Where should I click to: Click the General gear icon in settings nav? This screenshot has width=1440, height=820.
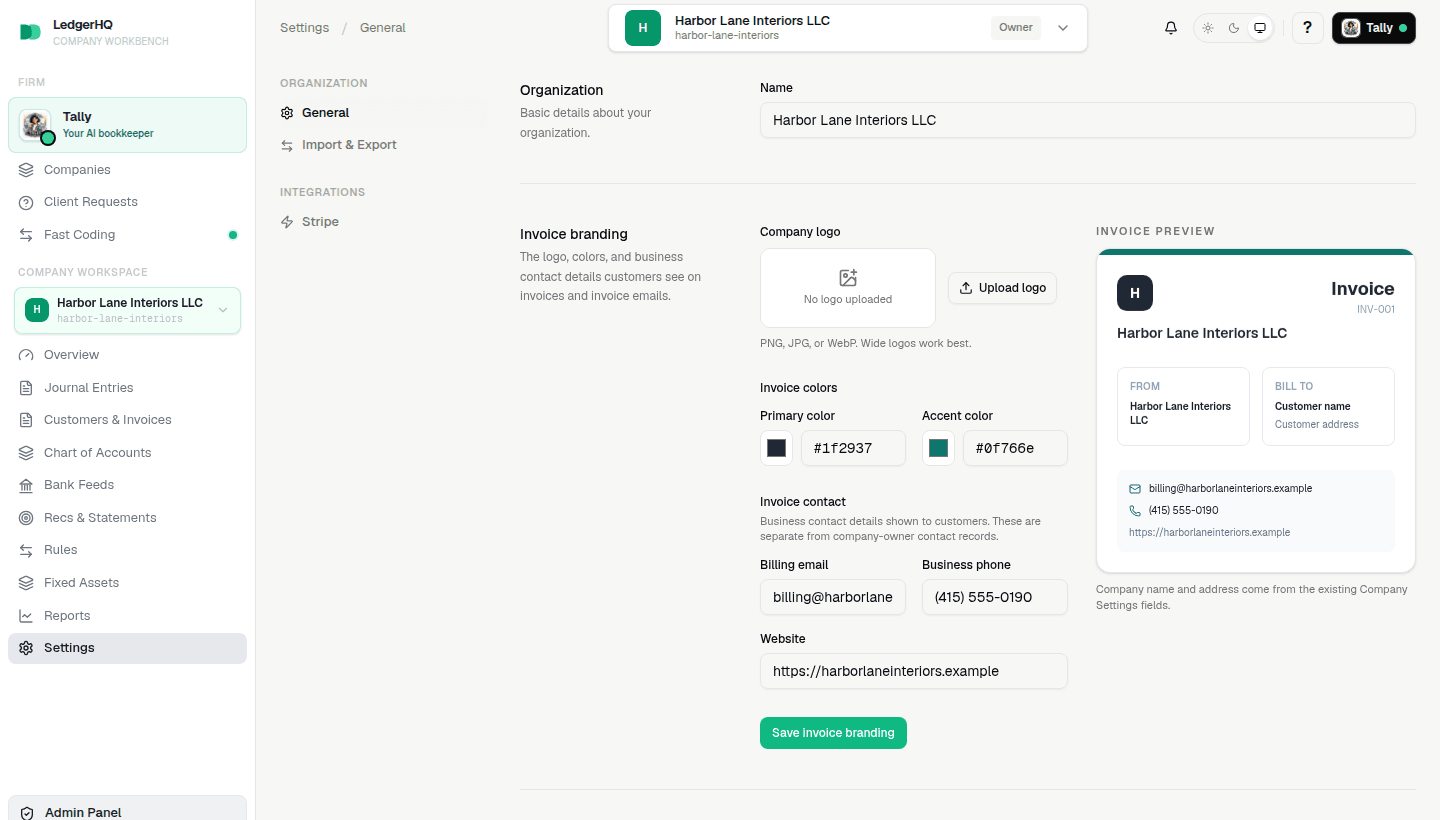pos(288,113)
